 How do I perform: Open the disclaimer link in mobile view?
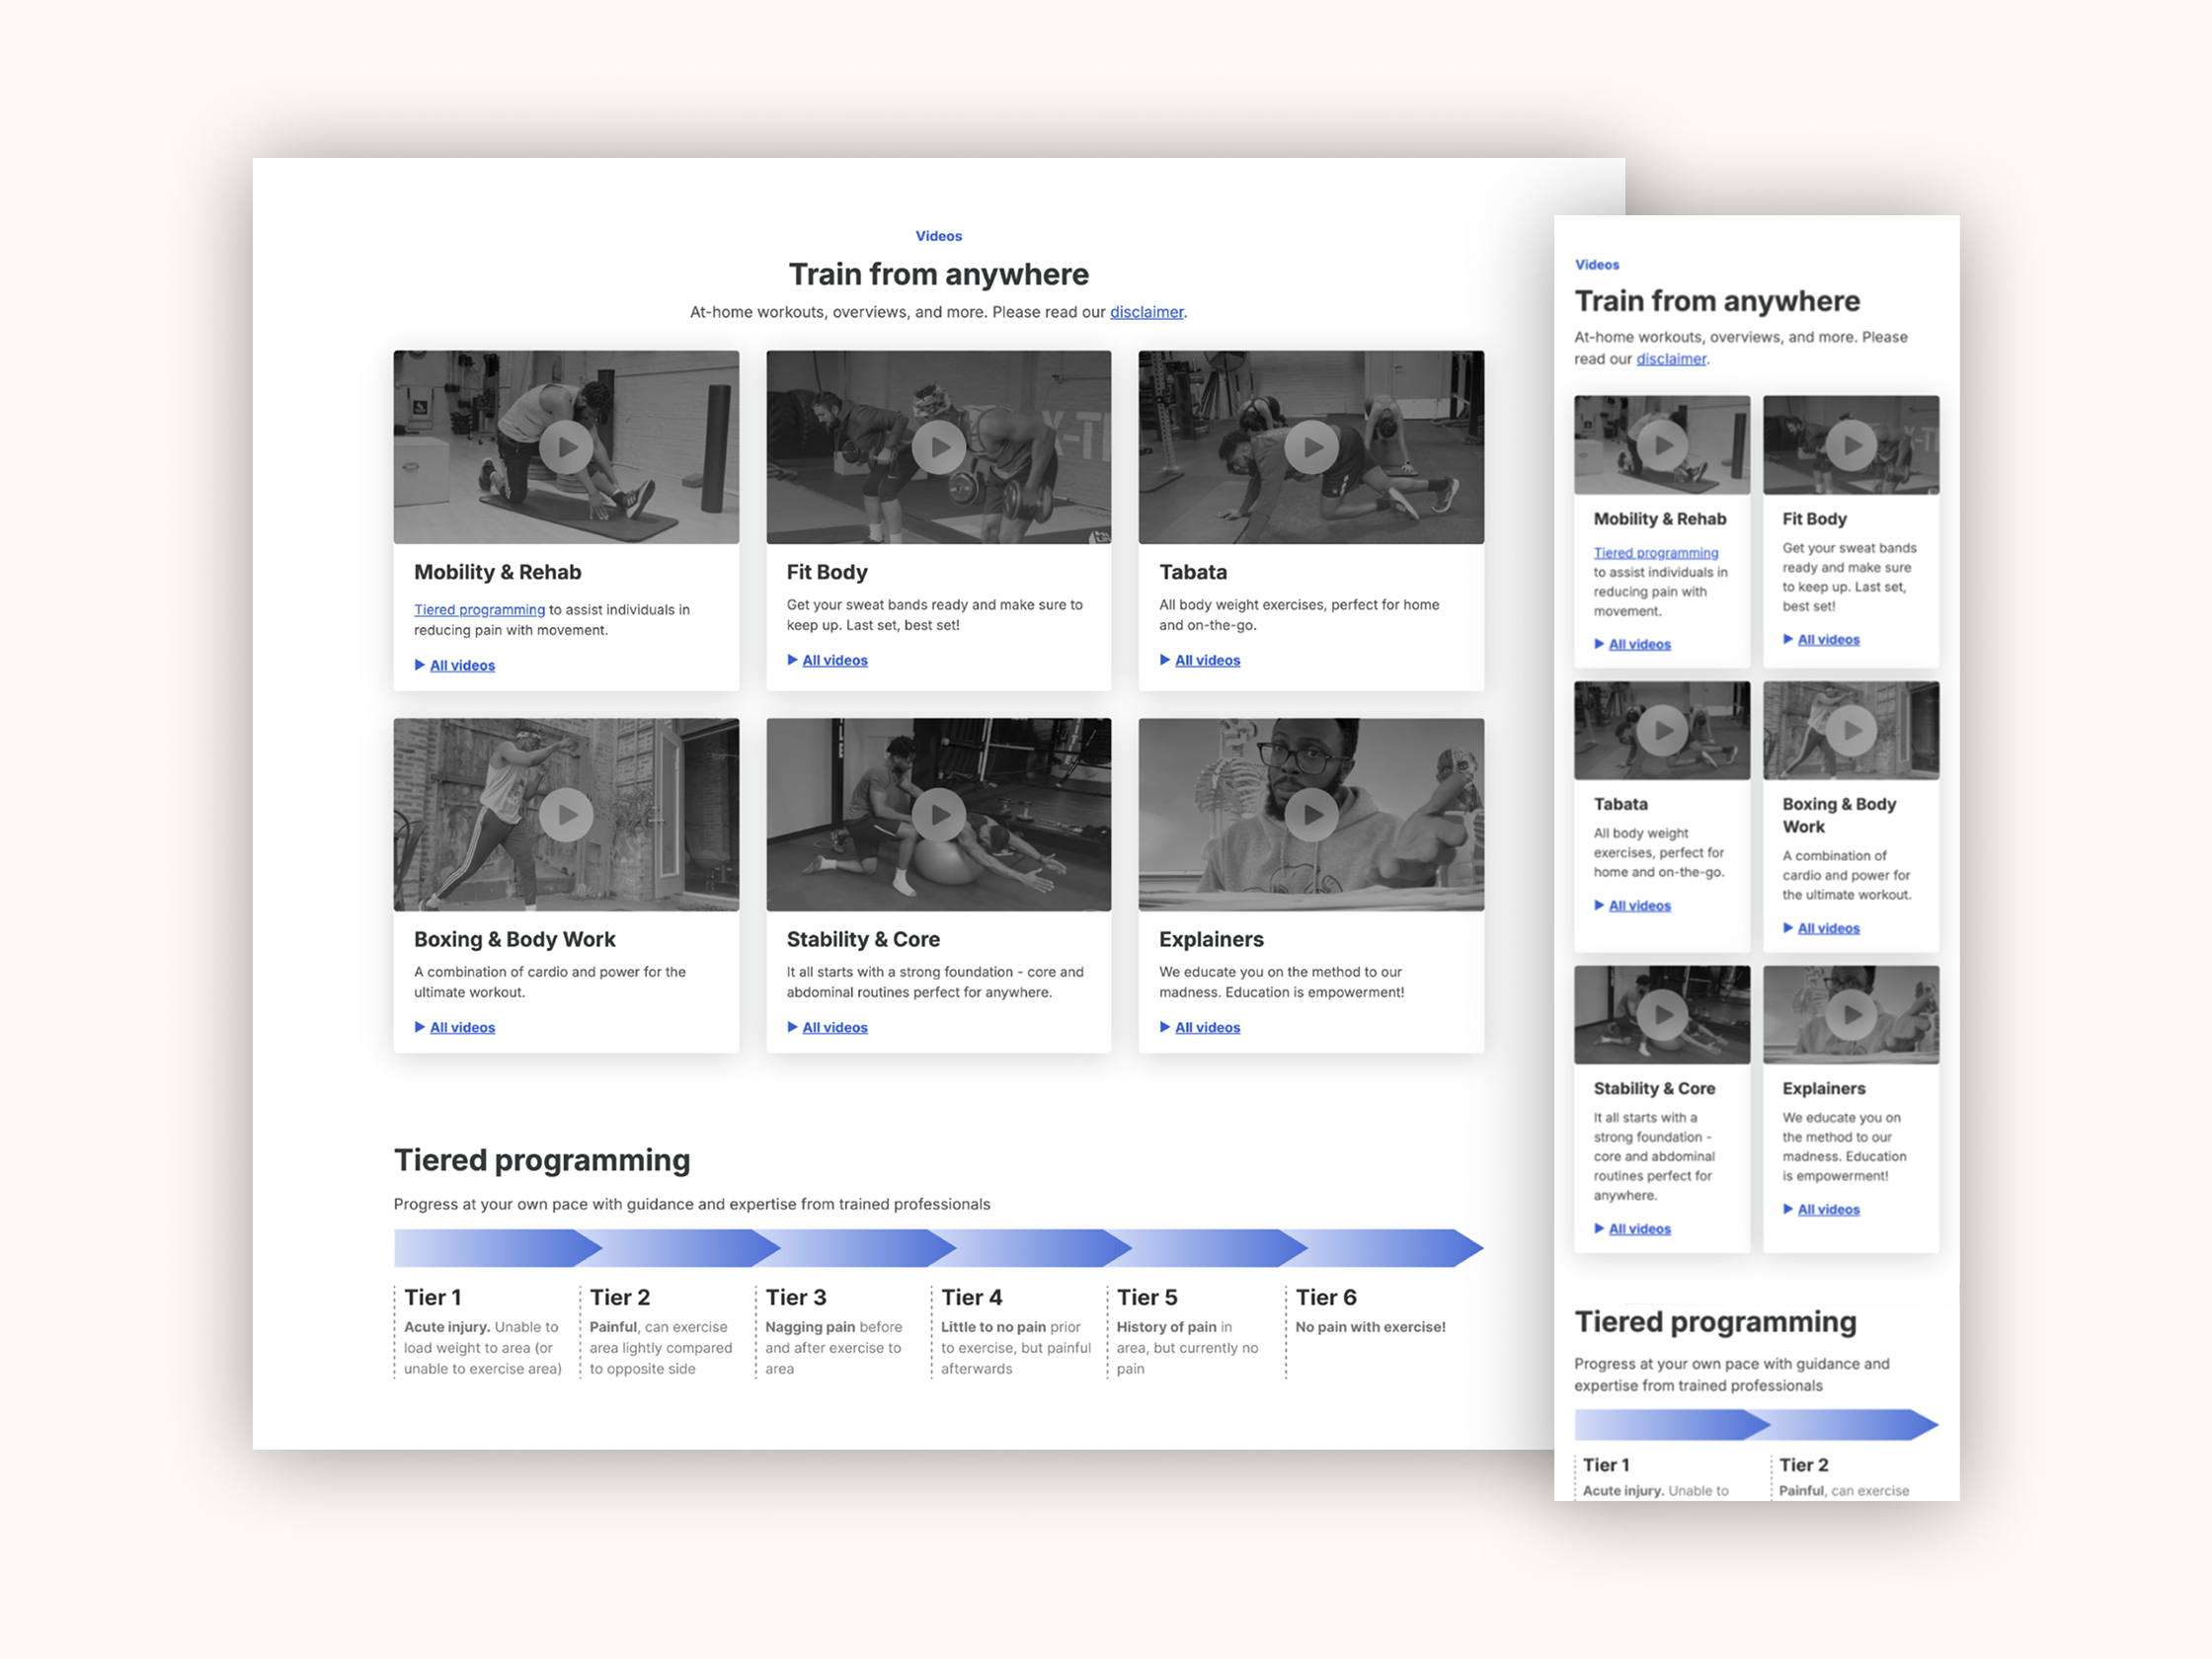(x=1671, y=359)
